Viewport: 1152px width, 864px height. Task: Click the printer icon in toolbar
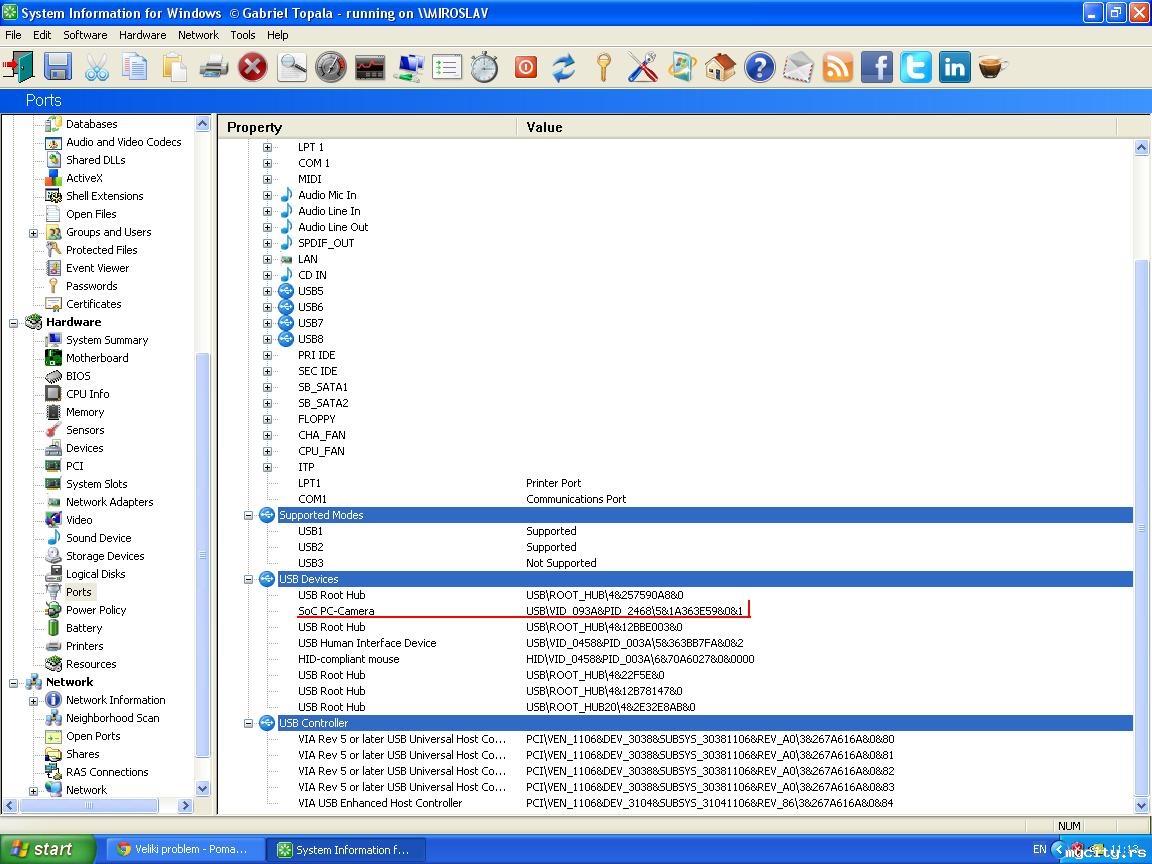pos(214,67)
